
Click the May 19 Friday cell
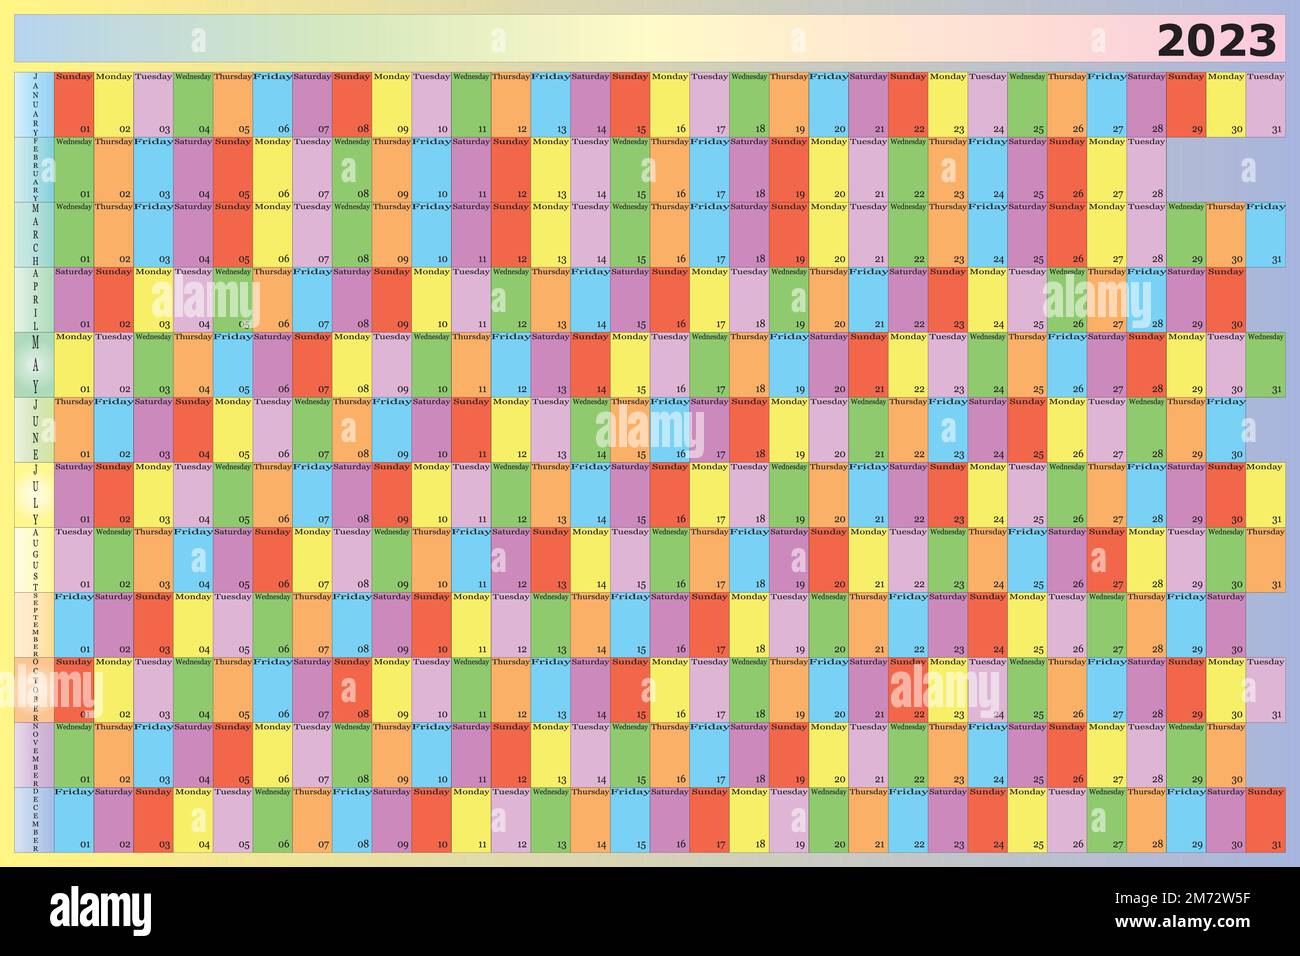(x=789, y=364)
